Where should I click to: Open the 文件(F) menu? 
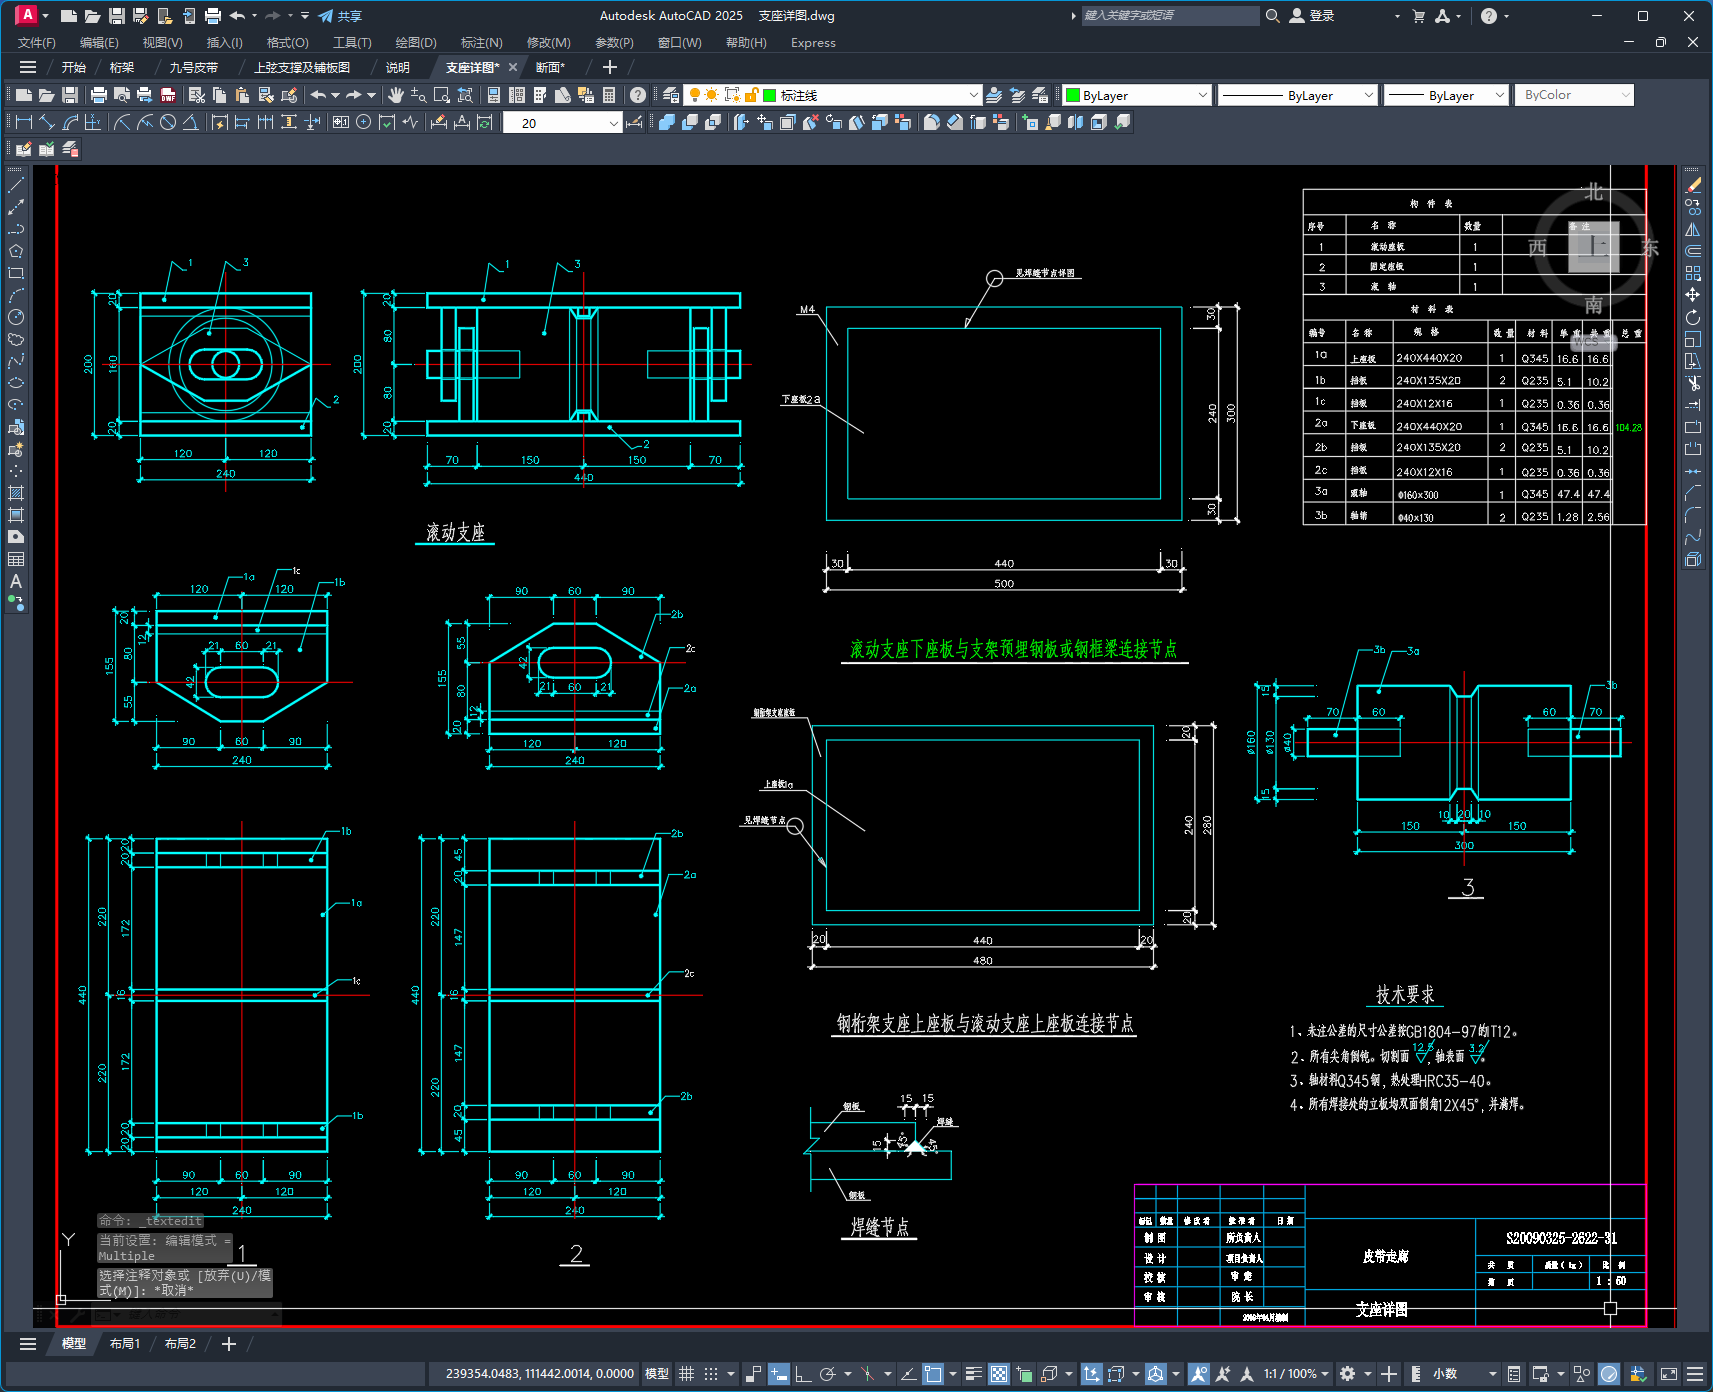[x=37, y=43]
